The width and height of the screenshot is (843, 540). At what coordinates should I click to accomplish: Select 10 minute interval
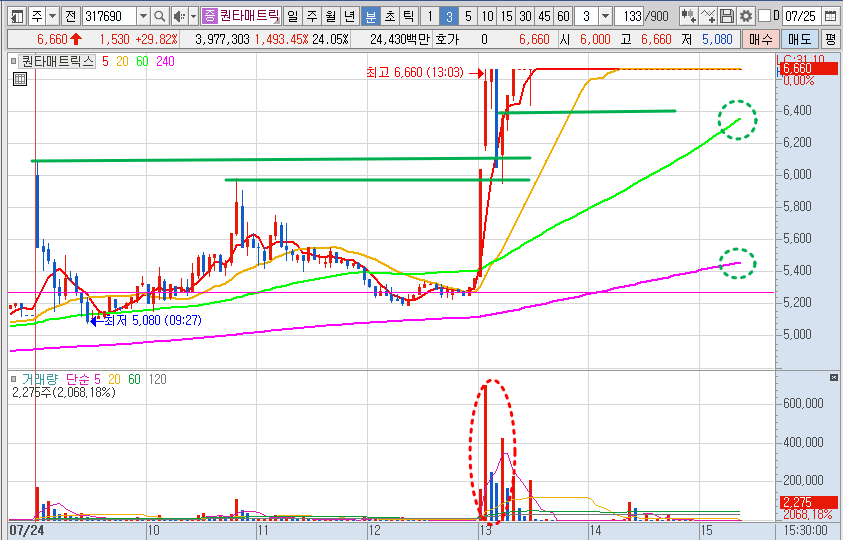[x=487, y=17]
